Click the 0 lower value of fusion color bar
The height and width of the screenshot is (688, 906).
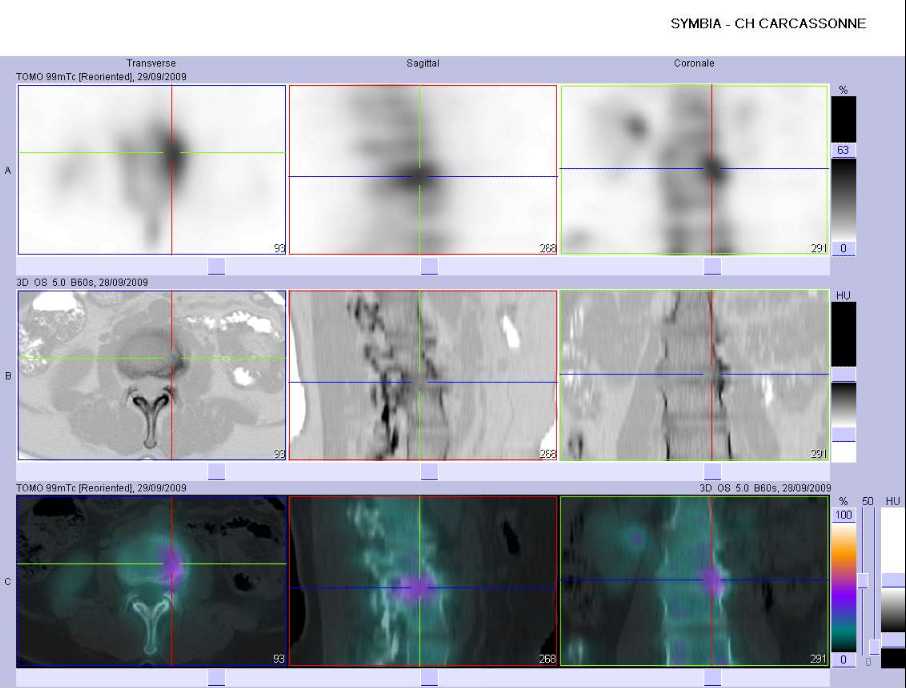844,659
